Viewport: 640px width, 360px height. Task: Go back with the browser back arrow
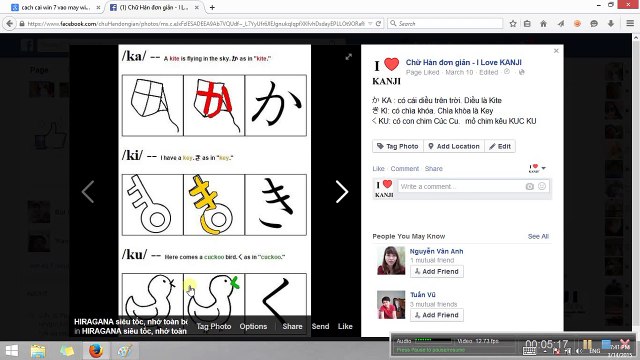click(9, 24)
